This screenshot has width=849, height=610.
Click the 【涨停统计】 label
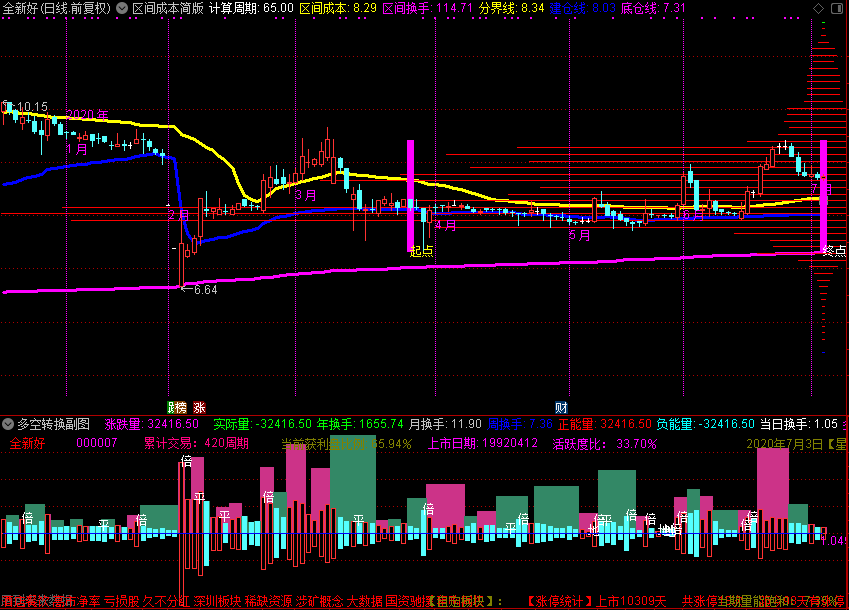561,601
